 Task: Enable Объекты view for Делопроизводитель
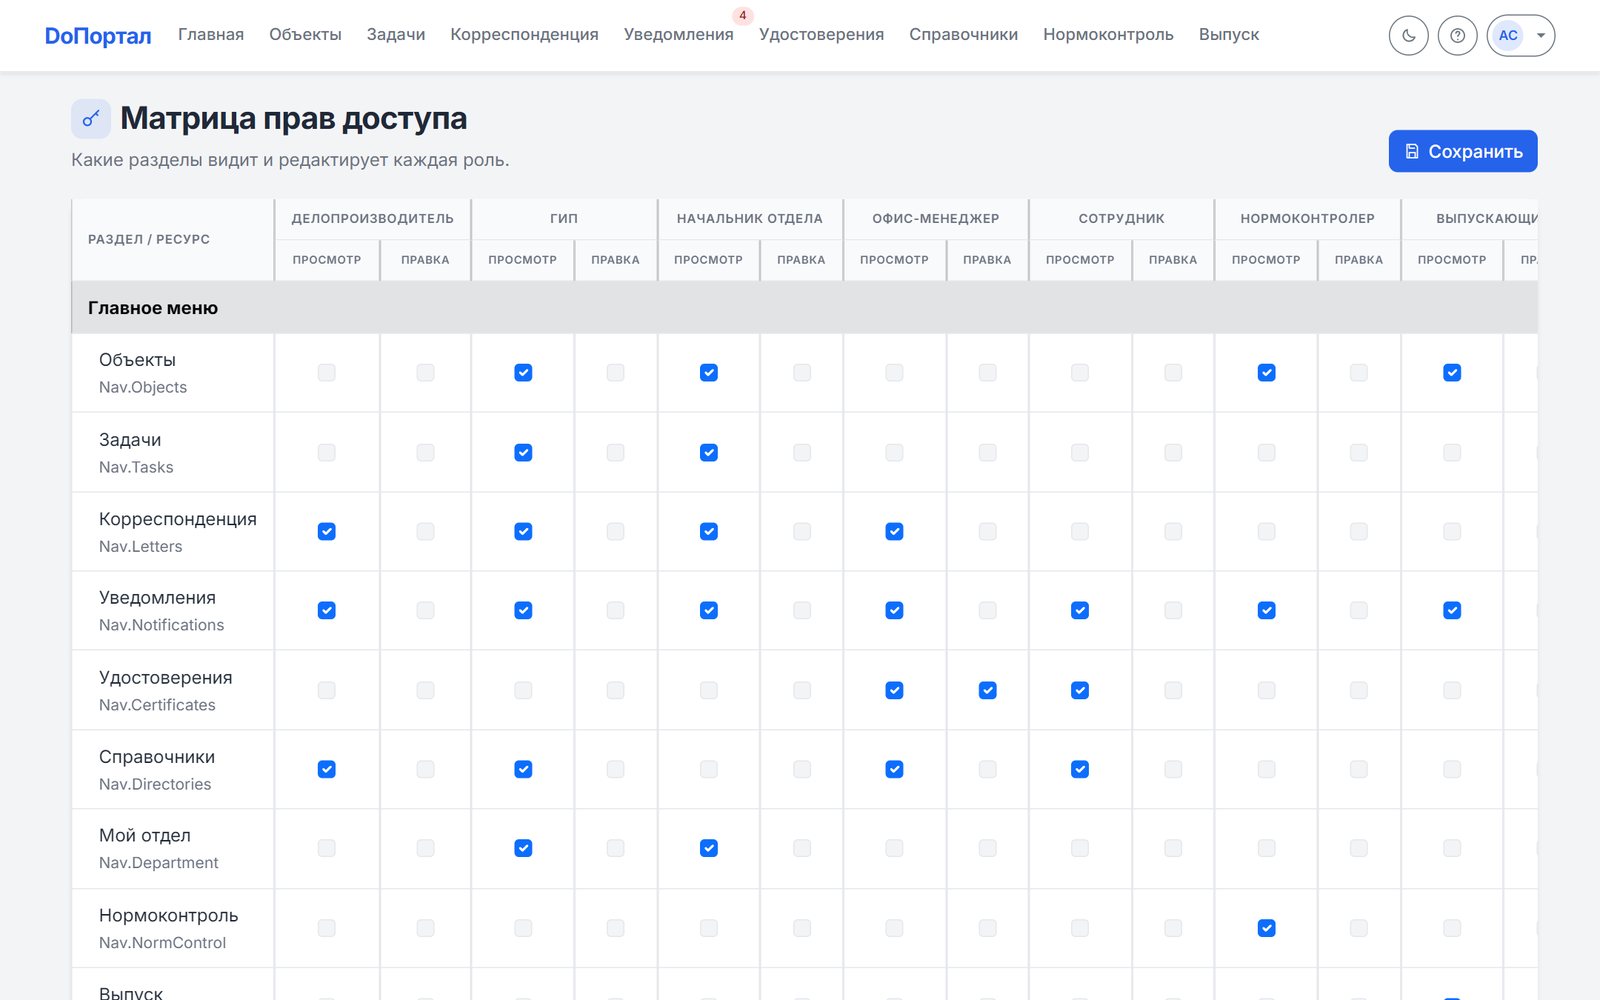tap(326, 373)
